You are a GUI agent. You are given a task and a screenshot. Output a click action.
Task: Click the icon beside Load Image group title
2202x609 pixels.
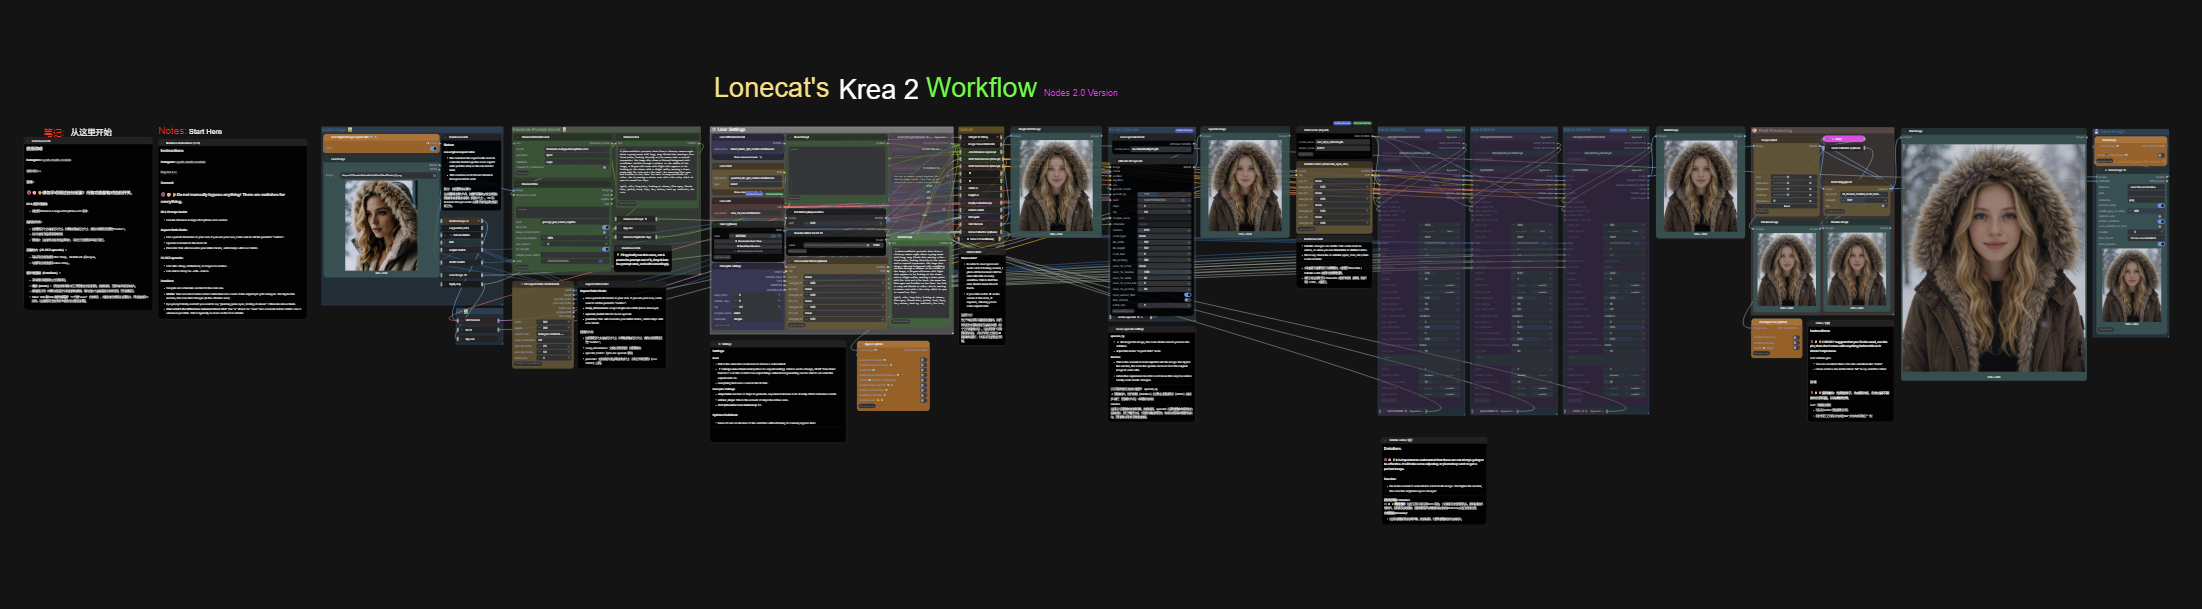[x=350, y=129]
